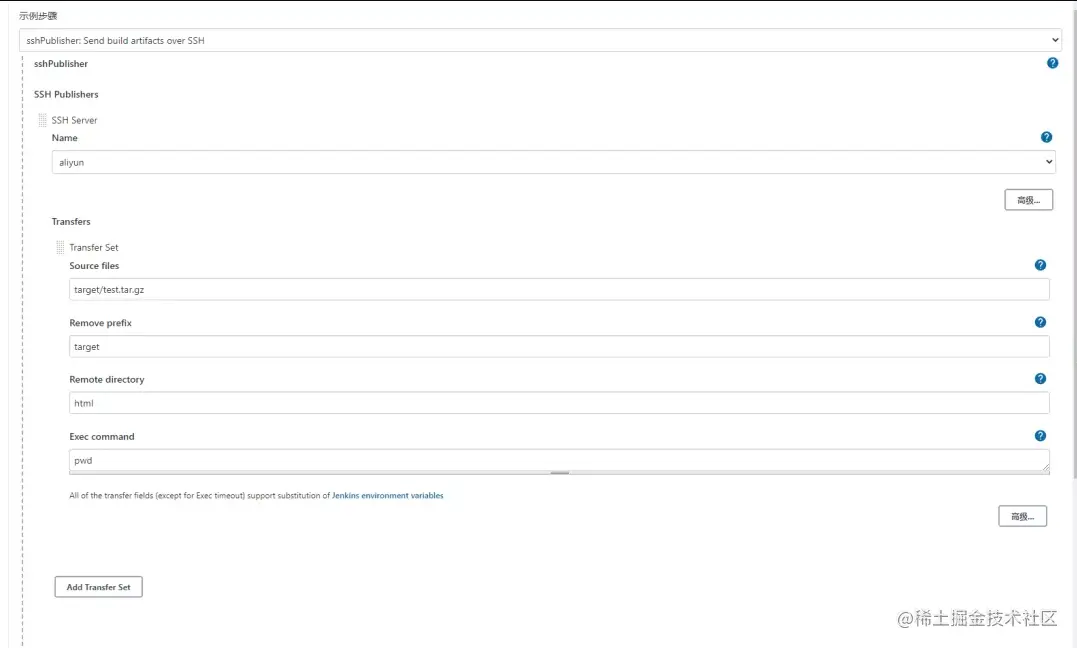Click the SSH Publishers heading
Screen dimensions: 1077x648
(66, 94)
